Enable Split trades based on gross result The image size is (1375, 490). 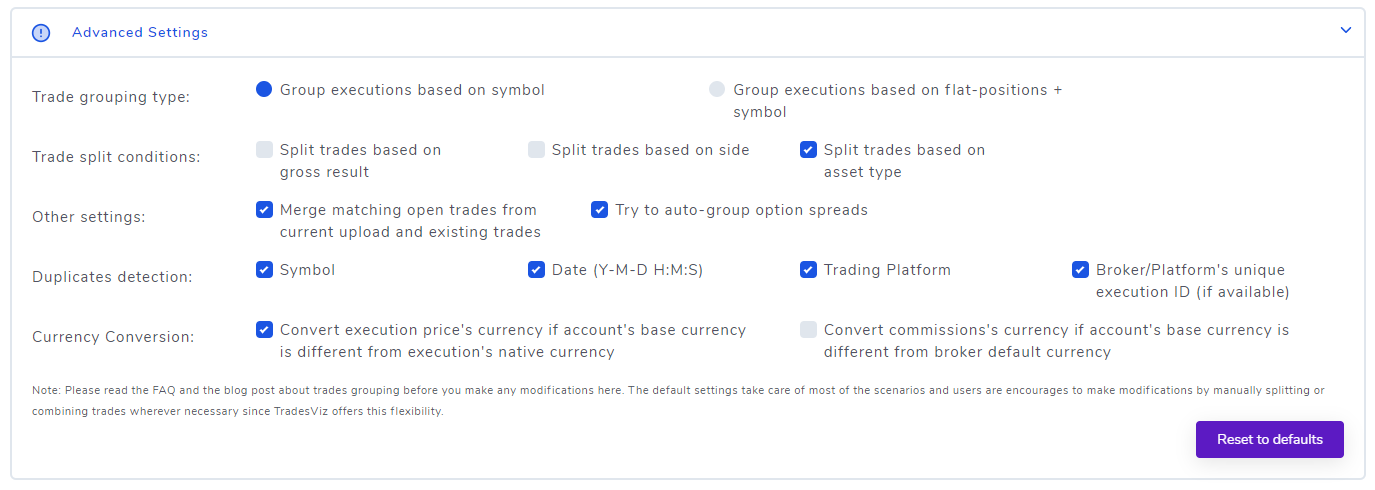[x=264, y=150]
